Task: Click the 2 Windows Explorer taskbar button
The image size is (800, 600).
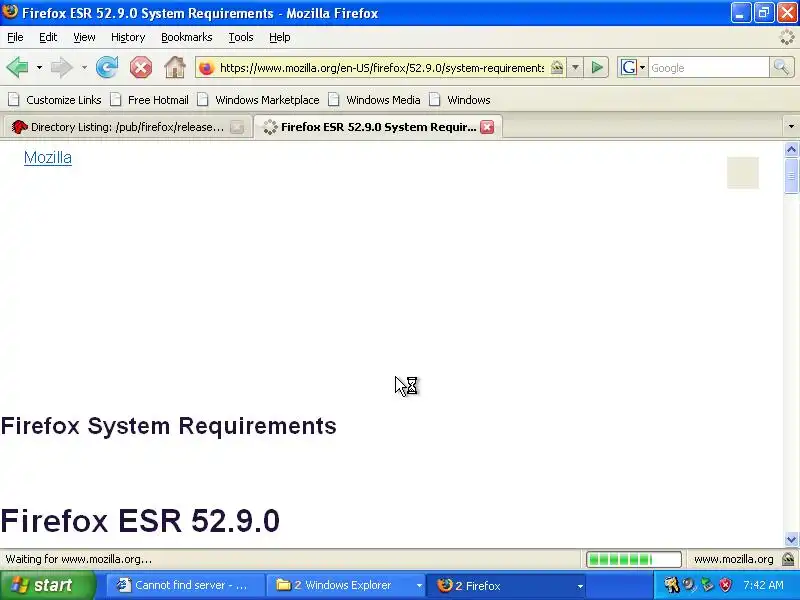Action: click(346, 585)
